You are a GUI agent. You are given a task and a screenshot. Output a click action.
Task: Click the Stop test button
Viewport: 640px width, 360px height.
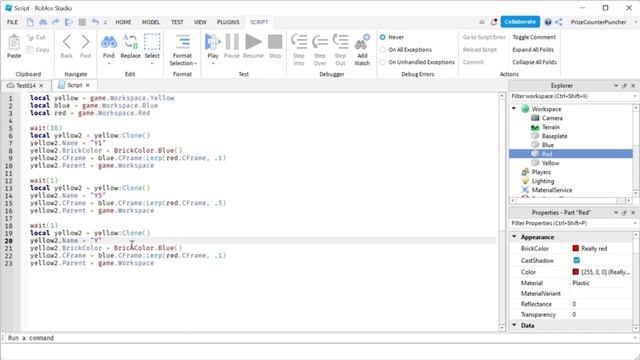[x=275, y=42]
